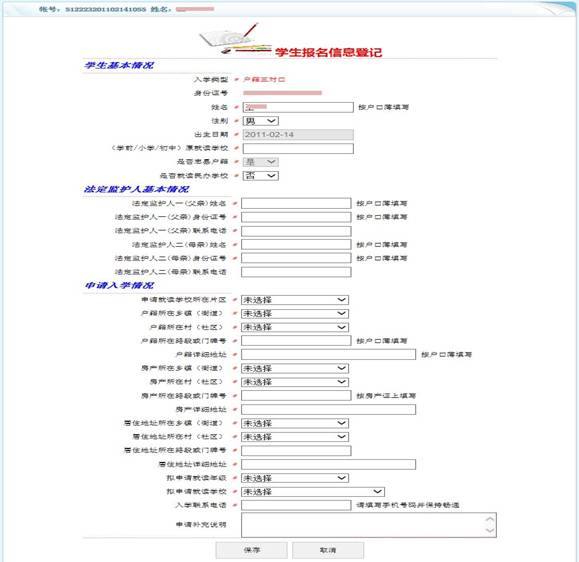Expand the 拟申请就读年级 dropdown
The height and width of the screenshot is (562, 579).
click(295, 478)
